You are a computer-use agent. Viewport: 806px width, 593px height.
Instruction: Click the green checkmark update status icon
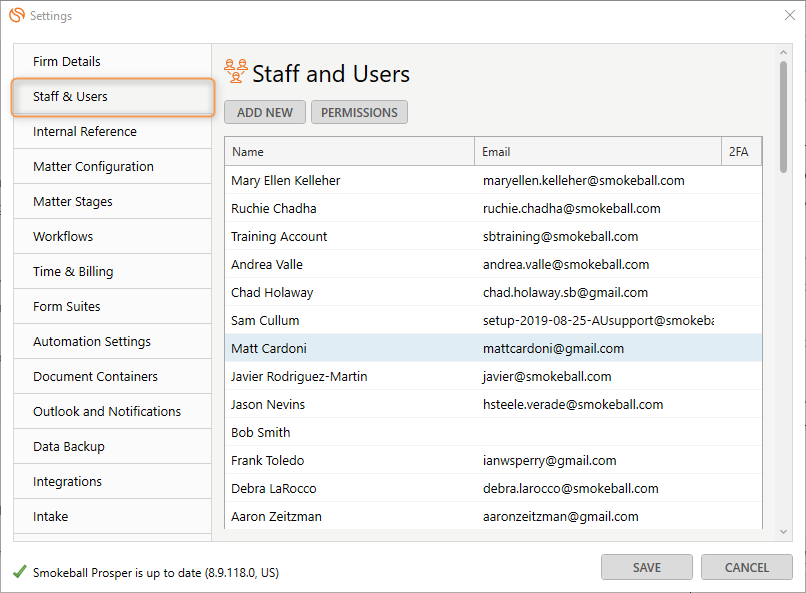point(20,571)
